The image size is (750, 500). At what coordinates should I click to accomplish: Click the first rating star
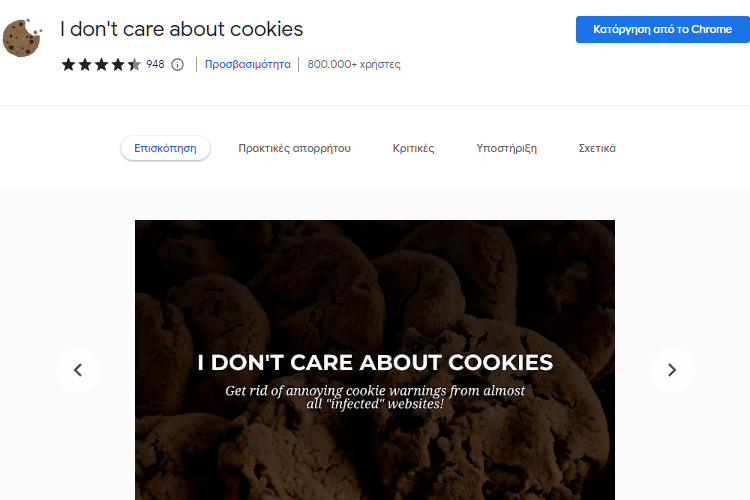coord(68,64)
